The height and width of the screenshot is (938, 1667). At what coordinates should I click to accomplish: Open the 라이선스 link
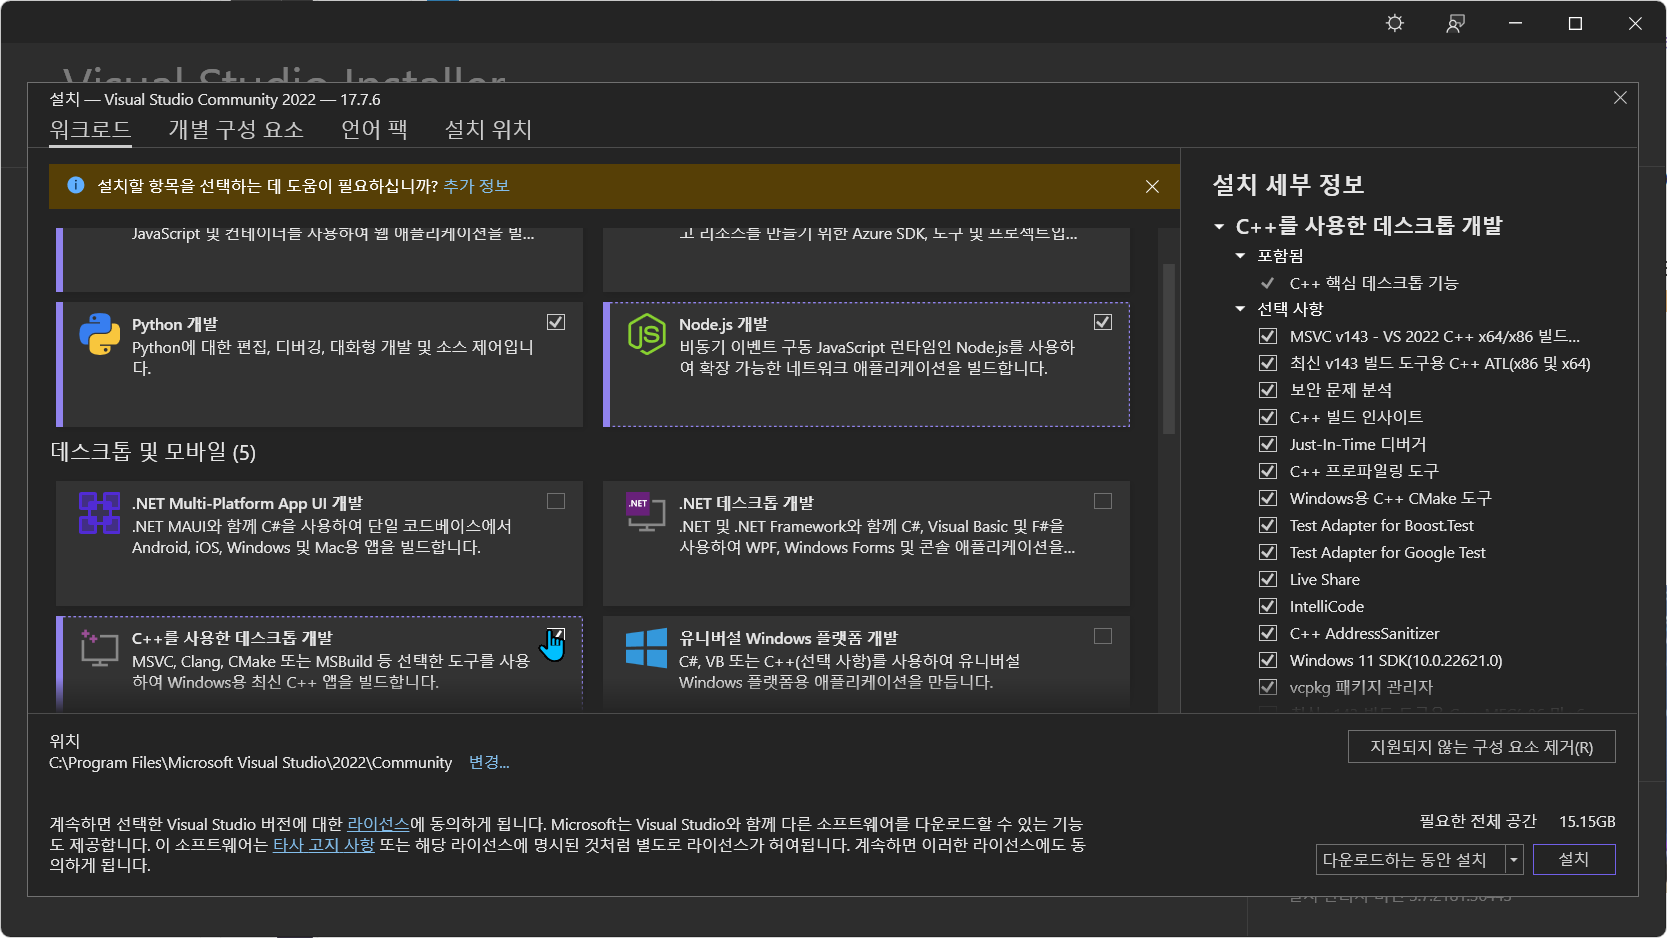(378, 824)
